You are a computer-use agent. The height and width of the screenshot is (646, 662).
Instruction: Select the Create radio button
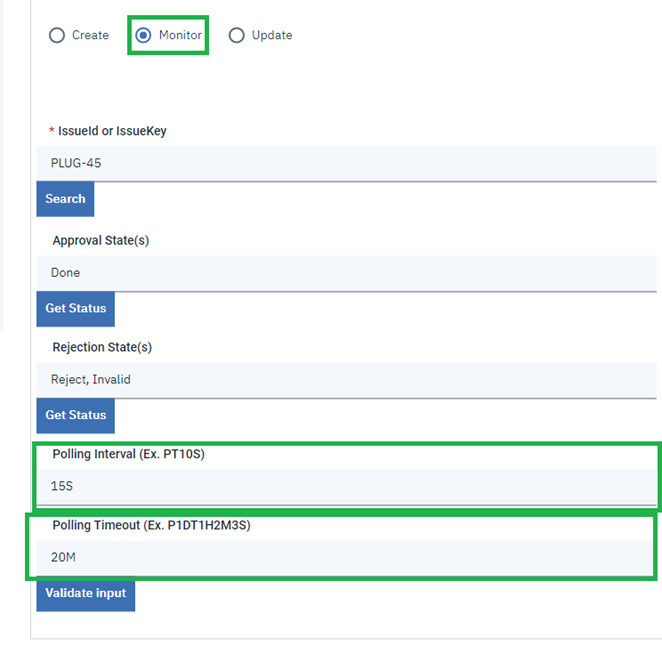coord(57,35)
